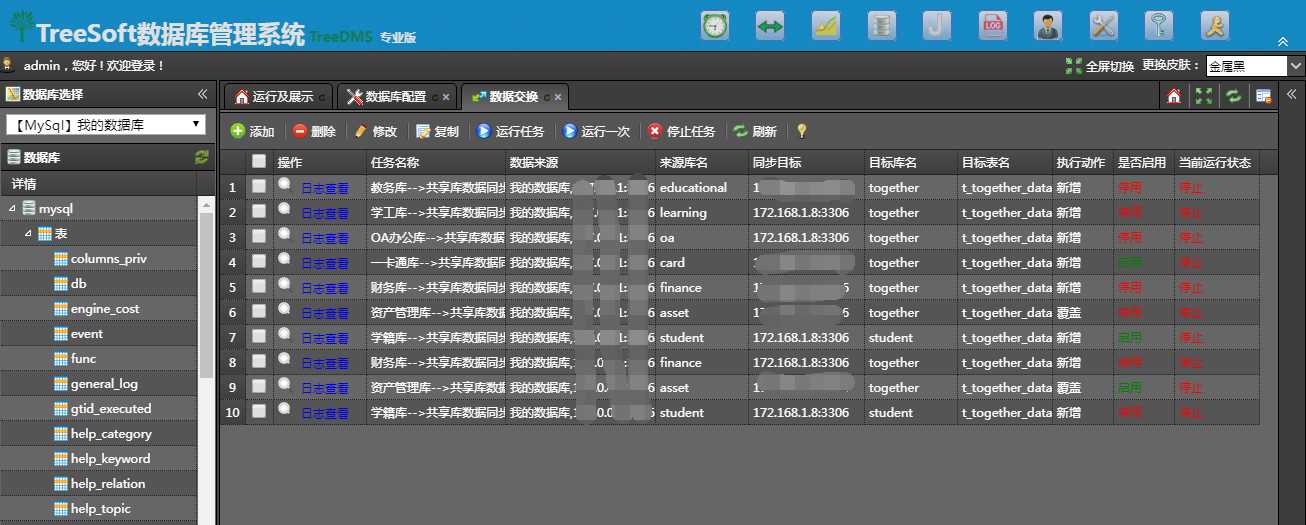The width and height of the screenshot is (1306, 525).
Task: Collapse the mysql tree node
Action: point(13,209)
